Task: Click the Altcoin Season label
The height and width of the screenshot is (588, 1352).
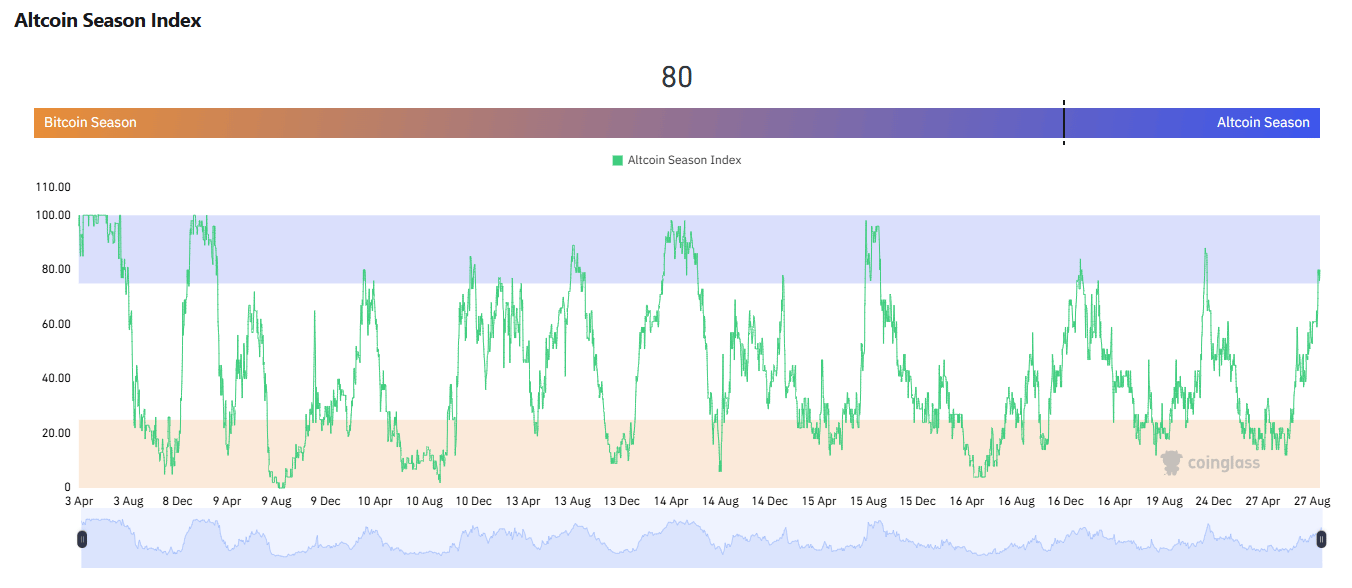Action: tap(1263, 123)
